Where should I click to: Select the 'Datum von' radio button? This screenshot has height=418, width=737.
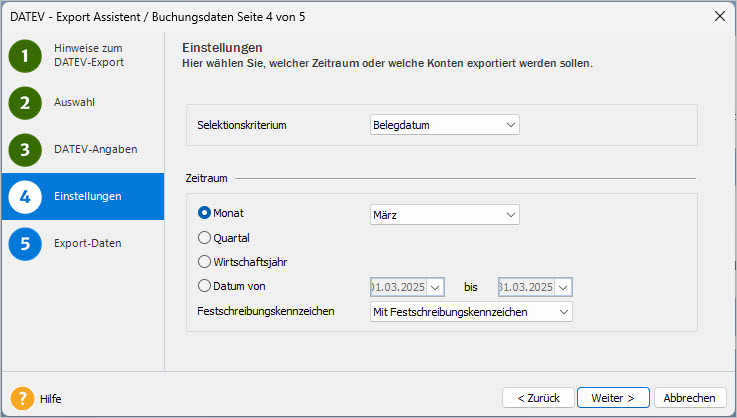coord(204,285)
